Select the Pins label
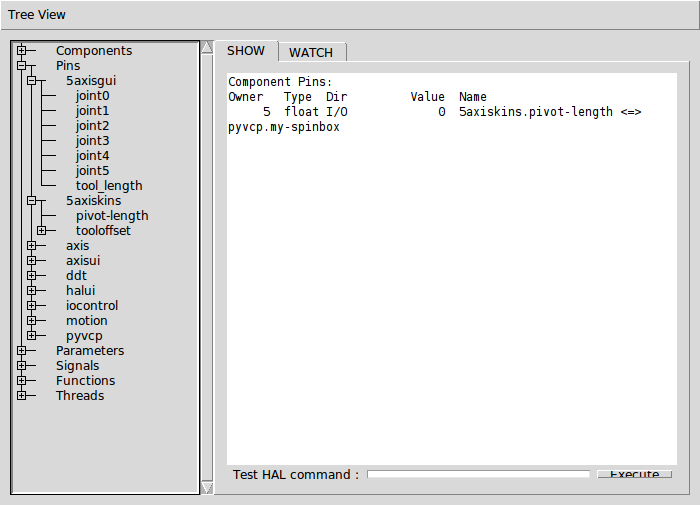This screenshot has height=505, width=700. (68, 66)
